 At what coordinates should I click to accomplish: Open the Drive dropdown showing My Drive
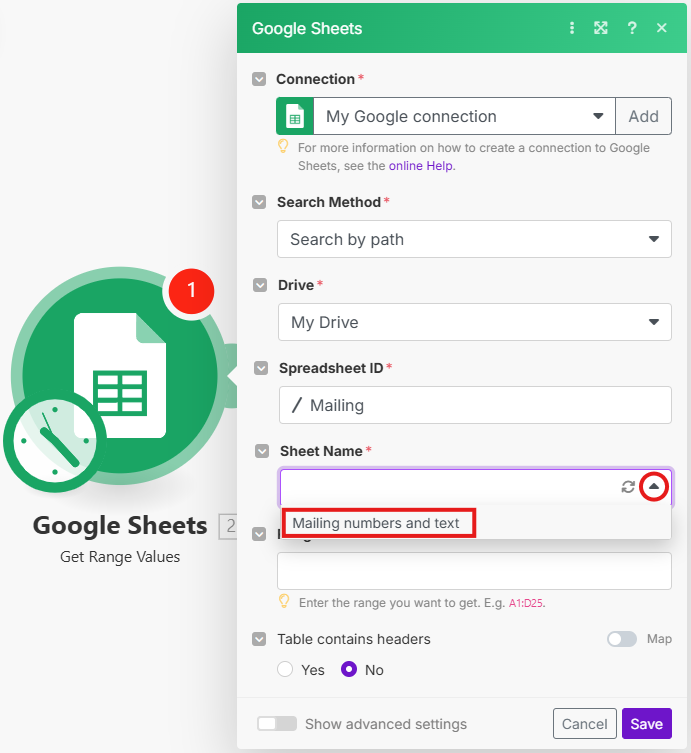pos(473,323)
